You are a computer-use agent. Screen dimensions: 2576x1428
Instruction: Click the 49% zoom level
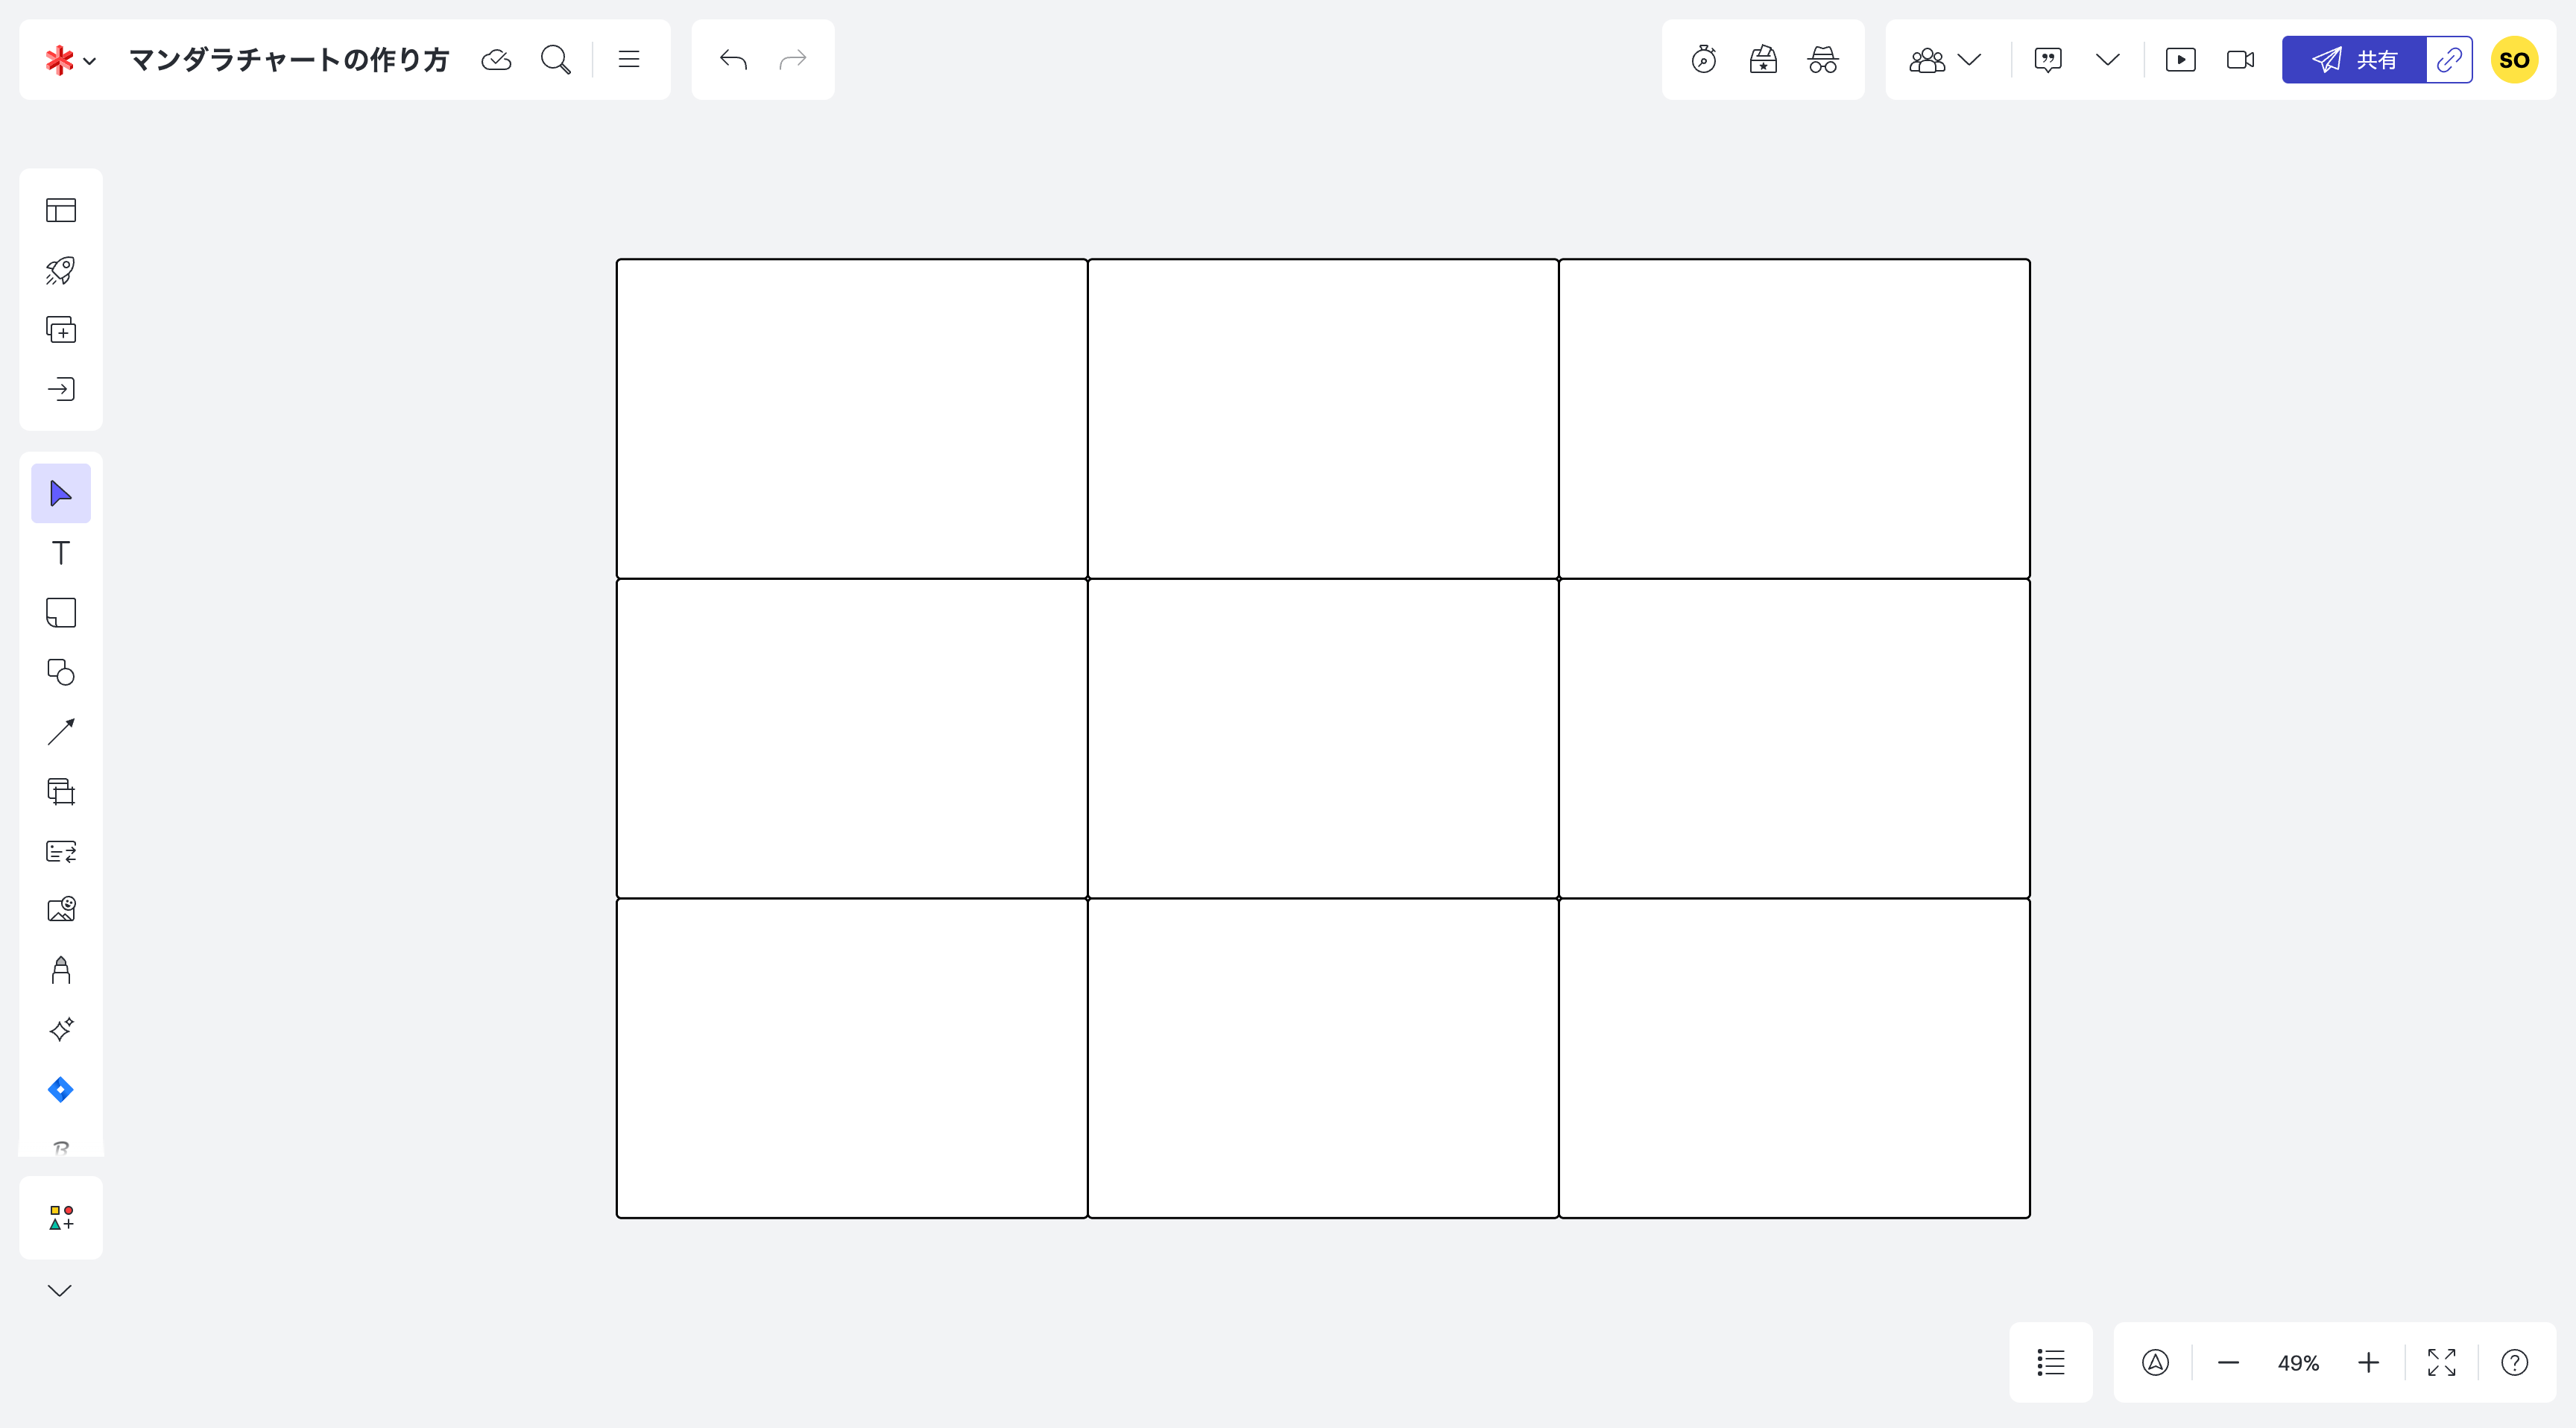(x=2298, y=1363)
